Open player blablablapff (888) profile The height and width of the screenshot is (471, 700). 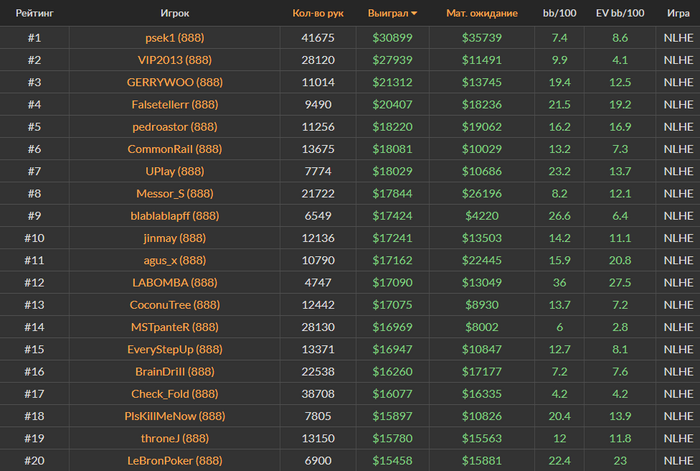(x=175, y=216)
